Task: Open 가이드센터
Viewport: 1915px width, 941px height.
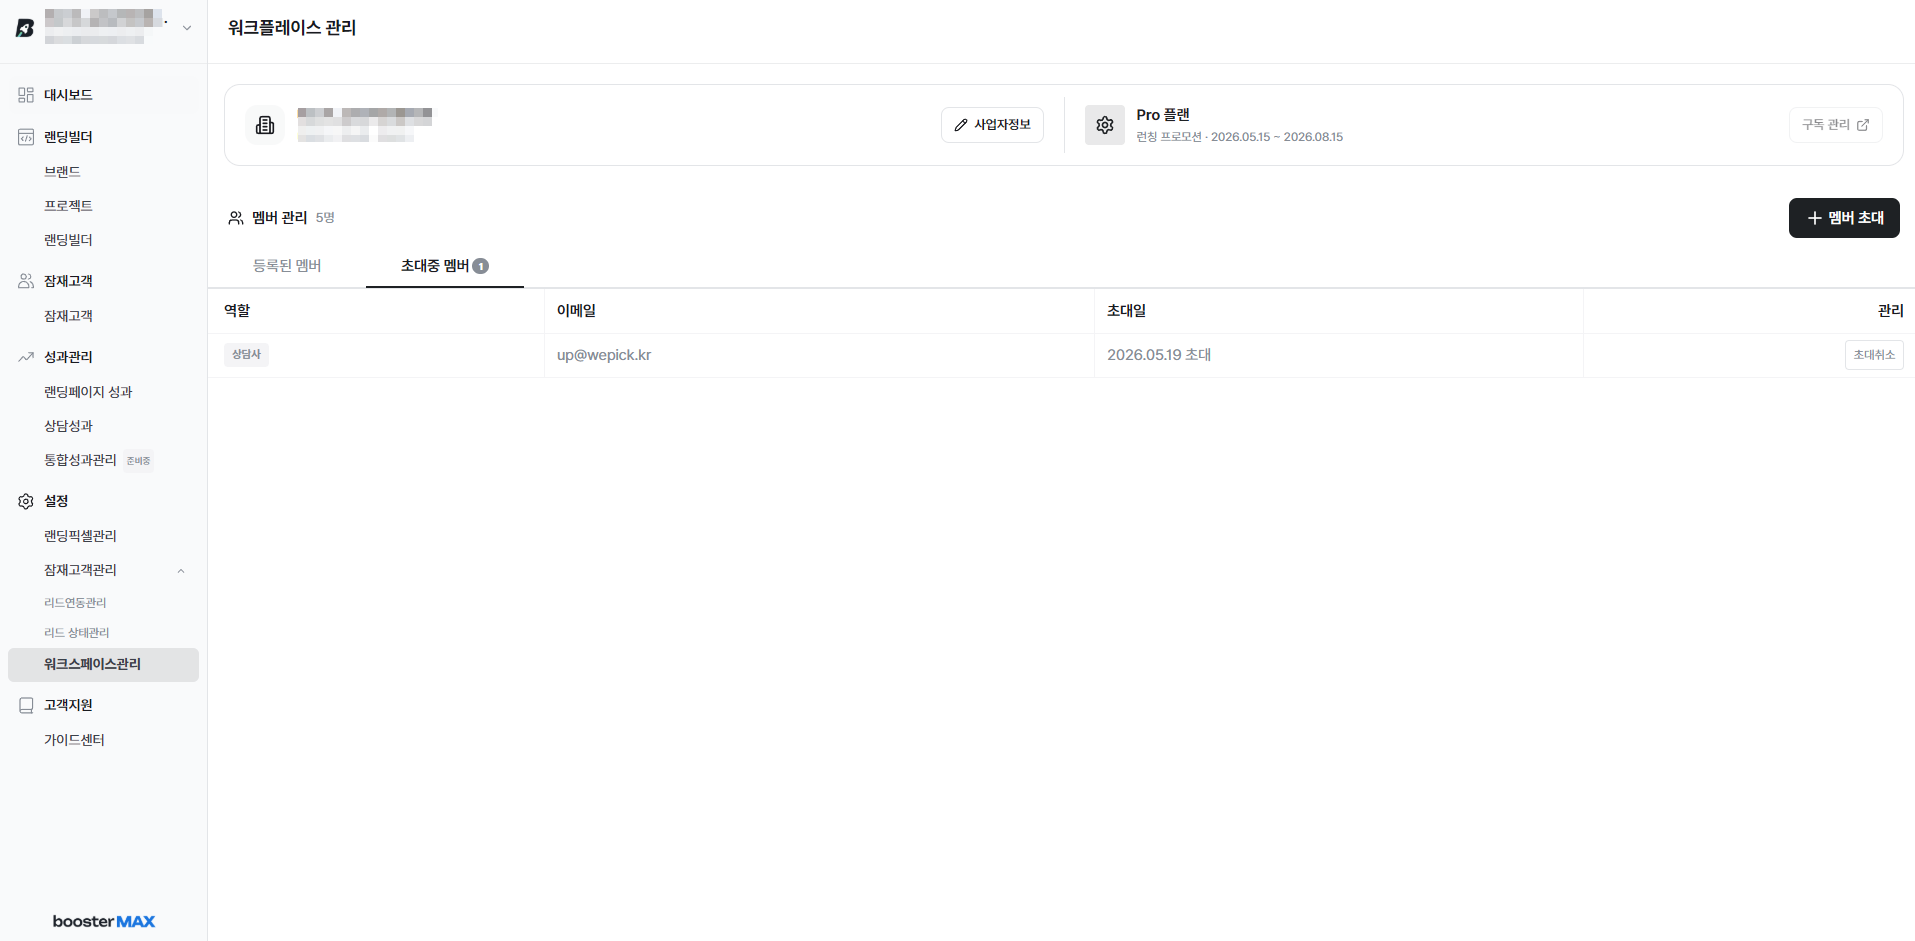Action: coord(74,740)
